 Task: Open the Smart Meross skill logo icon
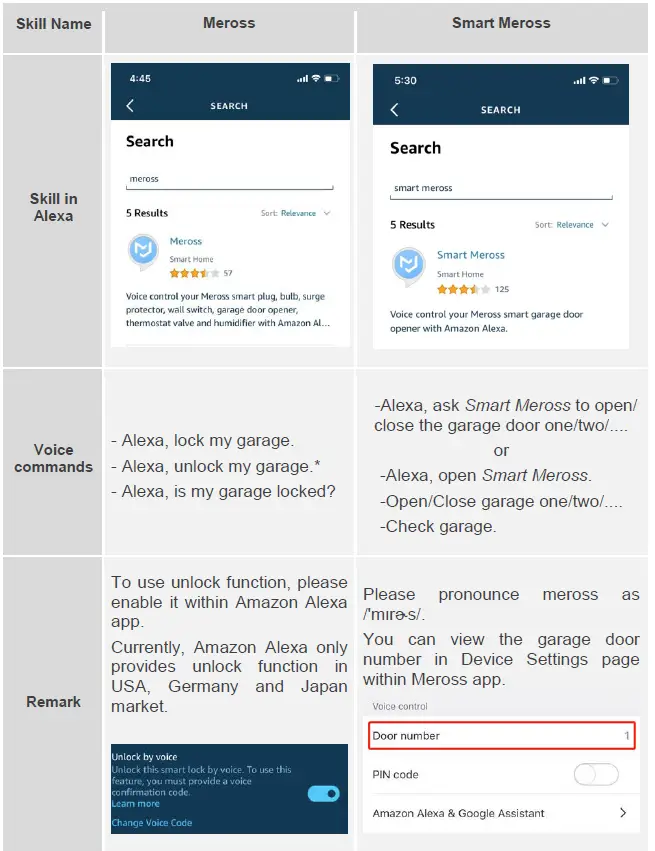pyautogui.click(x=408, y=266)
